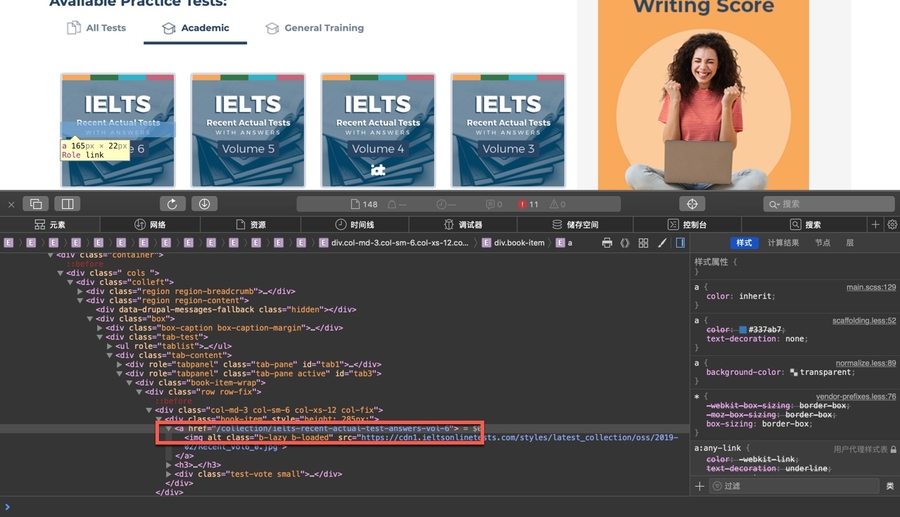Viewport: 900px width, 517px height.
Task: Click the #337ab7 blue color swatch
Action: (x=741, y=329)
